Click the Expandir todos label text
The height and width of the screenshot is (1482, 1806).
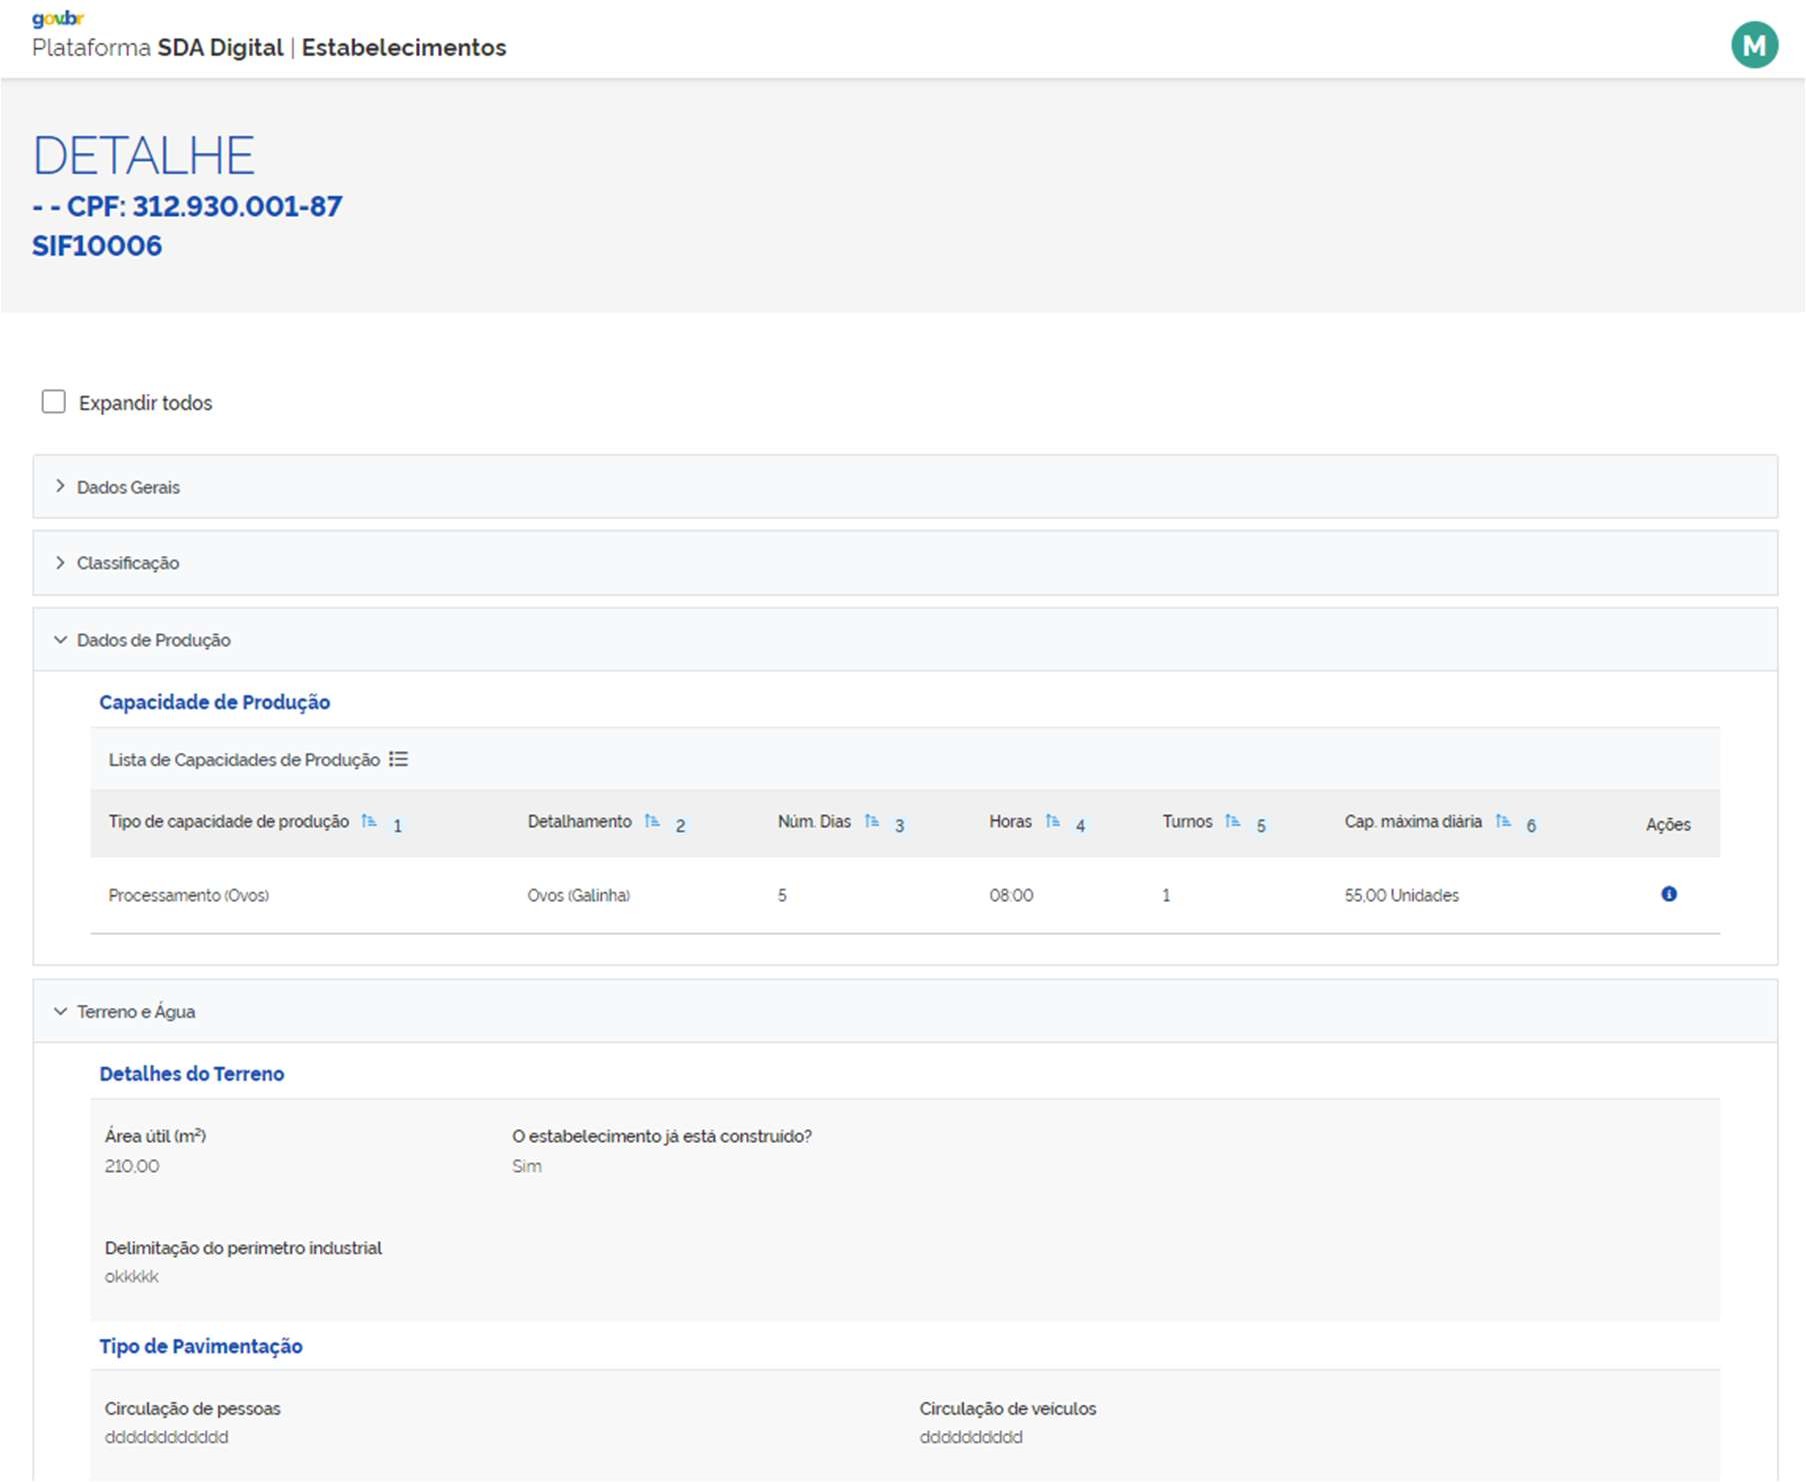coord(145,403)
